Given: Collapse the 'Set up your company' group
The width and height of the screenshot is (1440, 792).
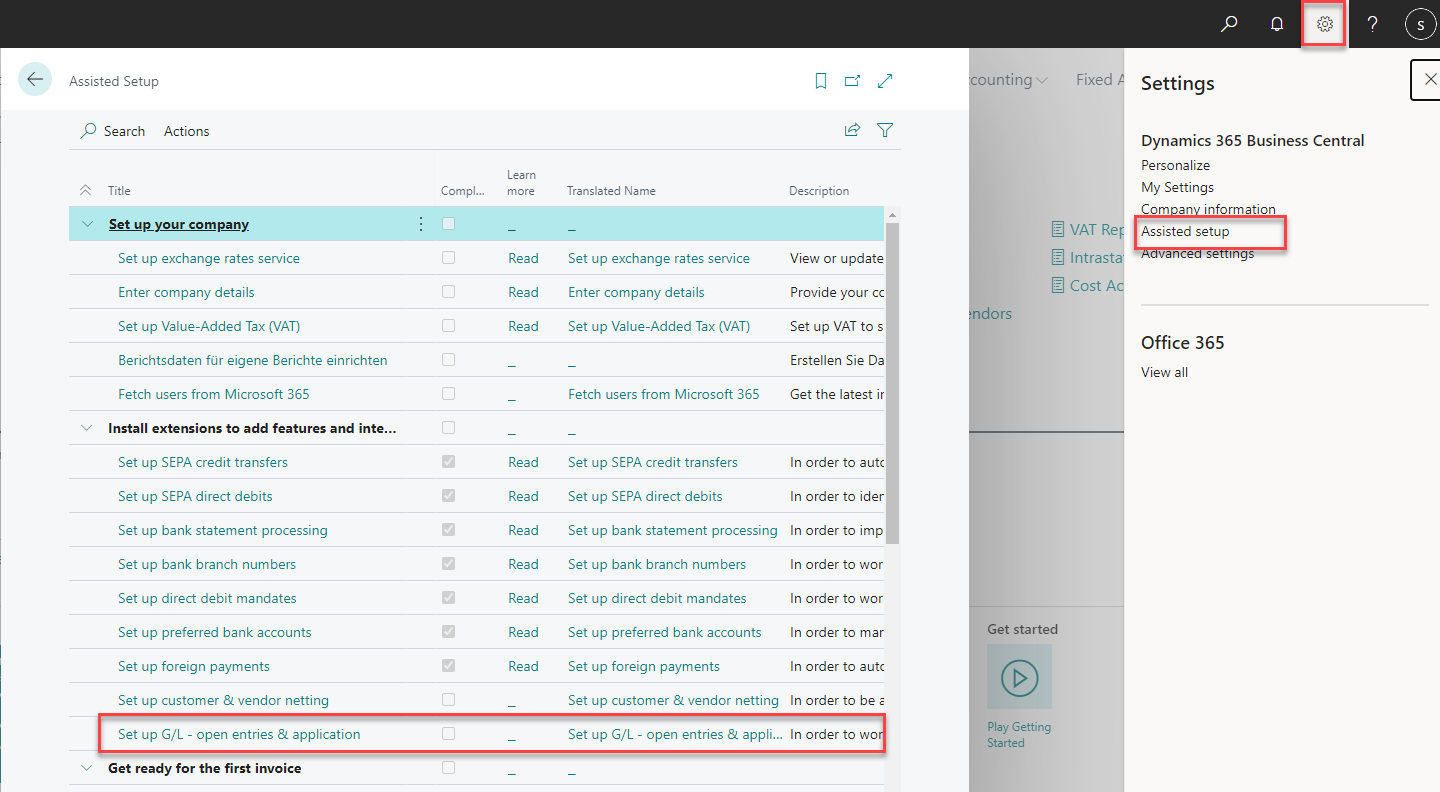Looking at the screenshot, I should point(86,223).
